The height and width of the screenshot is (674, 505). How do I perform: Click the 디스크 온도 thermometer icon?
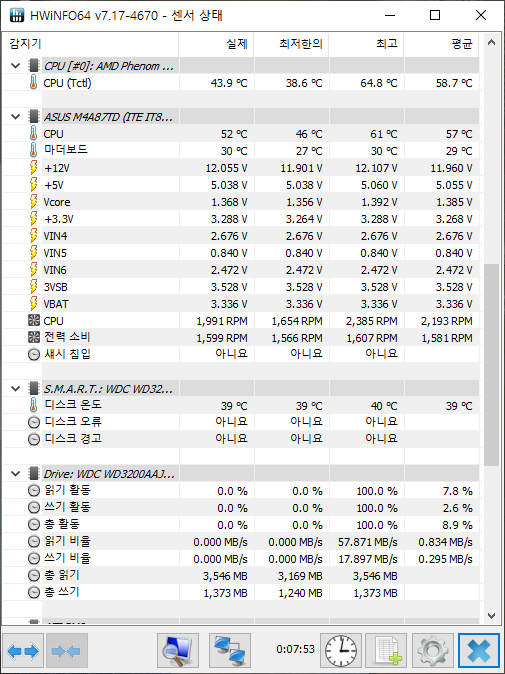(34, 405)
